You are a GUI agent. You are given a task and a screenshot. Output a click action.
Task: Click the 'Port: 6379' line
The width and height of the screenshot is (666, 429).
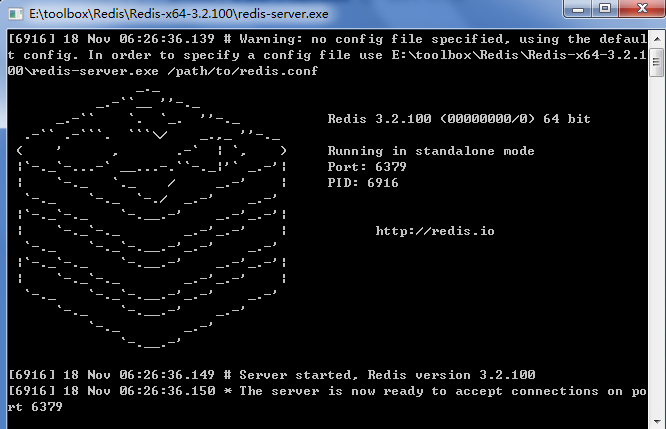[367, 167]
